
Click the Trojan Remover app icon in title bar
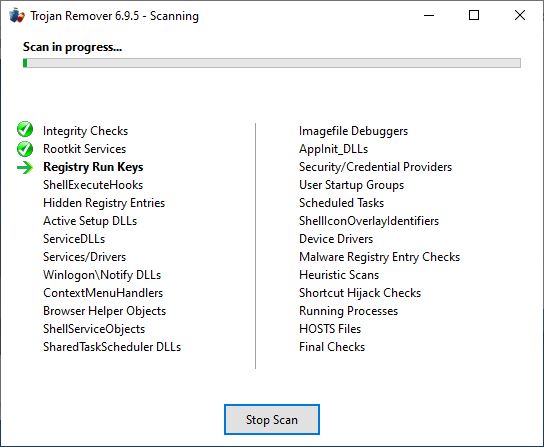pos(17,16)
